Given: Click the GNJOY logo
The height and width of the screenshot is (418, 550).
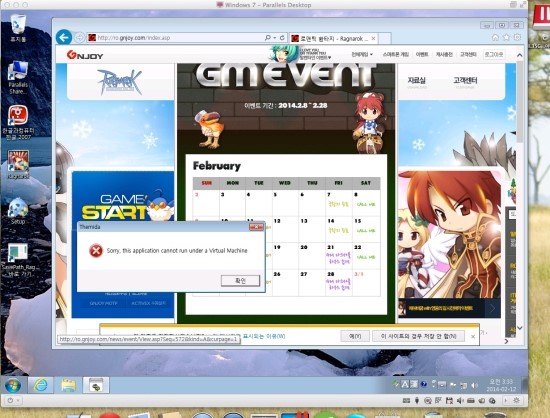Looking at the screenshot, I should coord(85,55).
